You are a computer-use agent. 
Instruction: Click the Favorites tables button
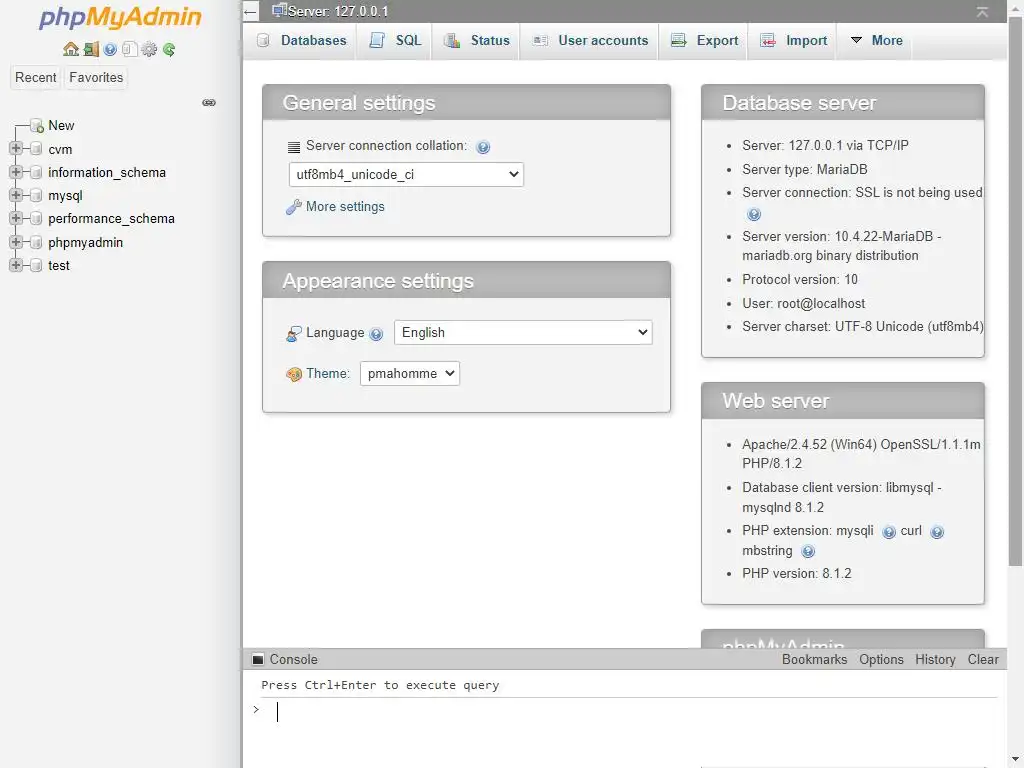(96, 77)
